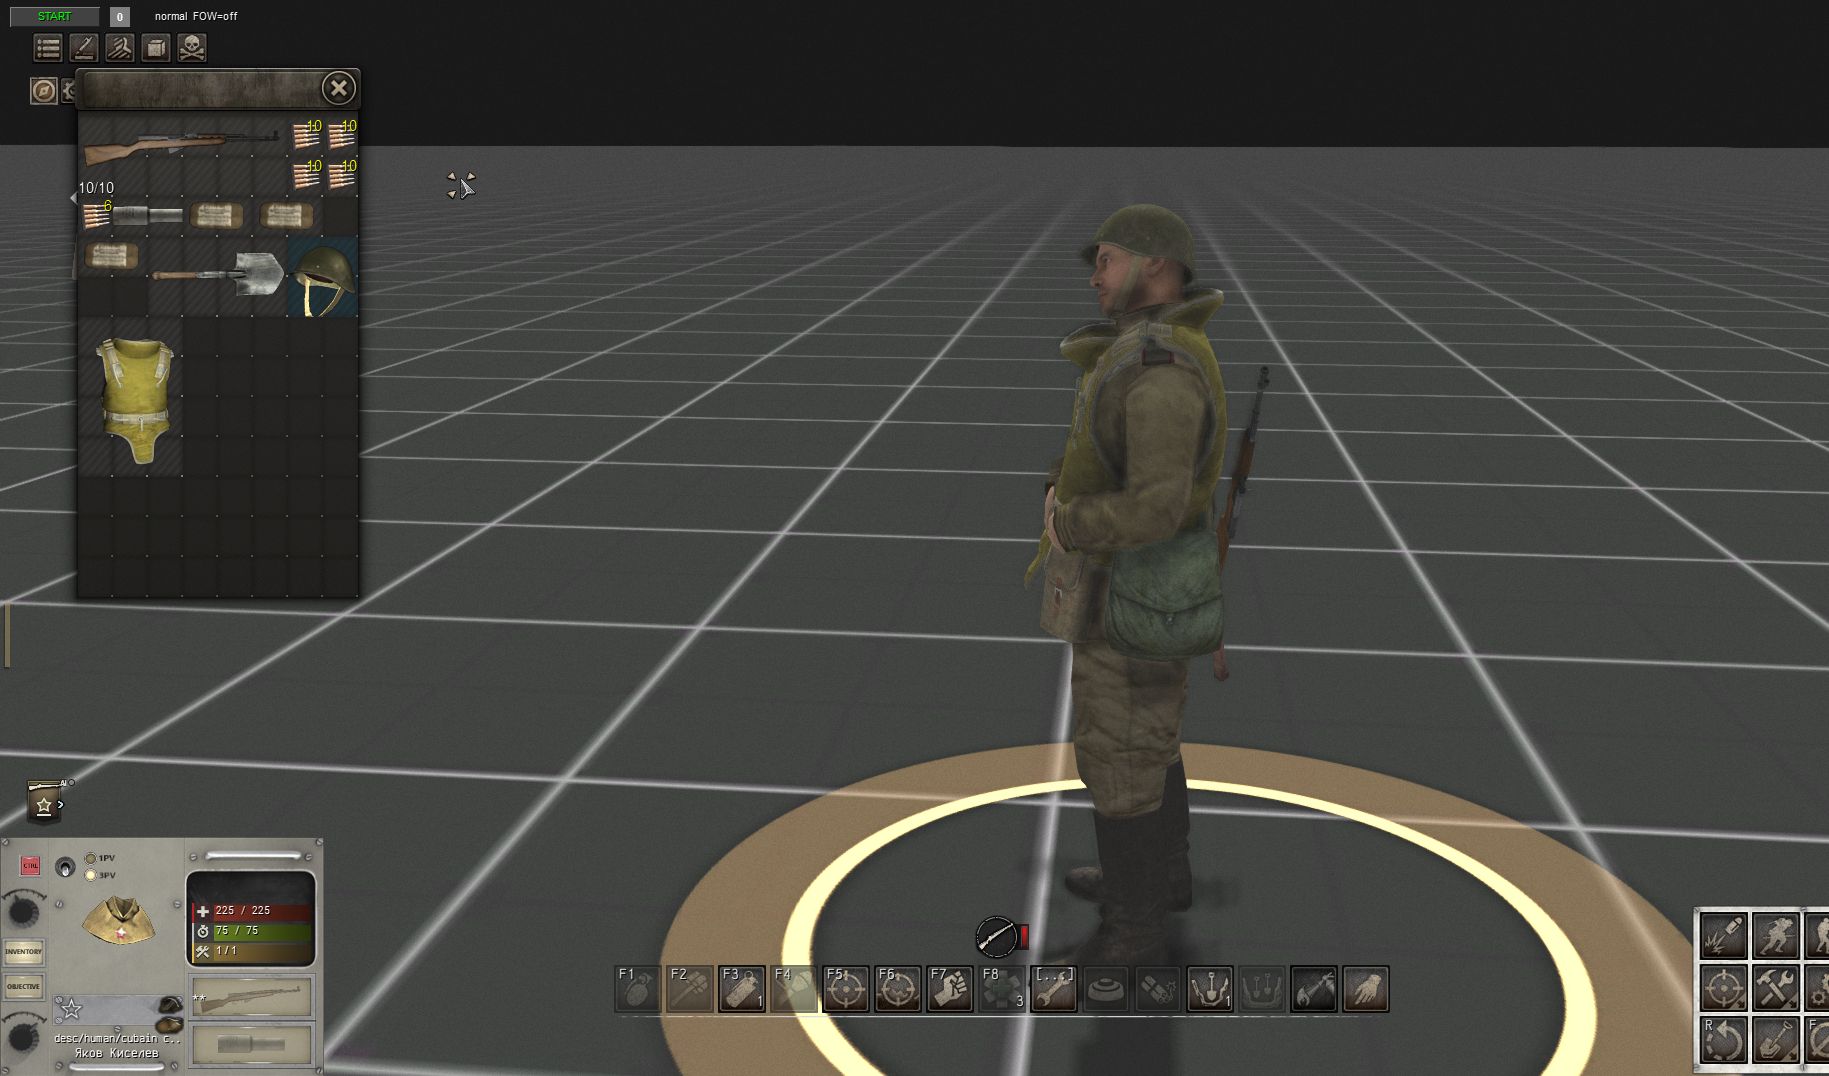Click the small arrow left of inventory ammo row
The height and width of the screenshot is (1076, 1829).
[x=73, y=198]
